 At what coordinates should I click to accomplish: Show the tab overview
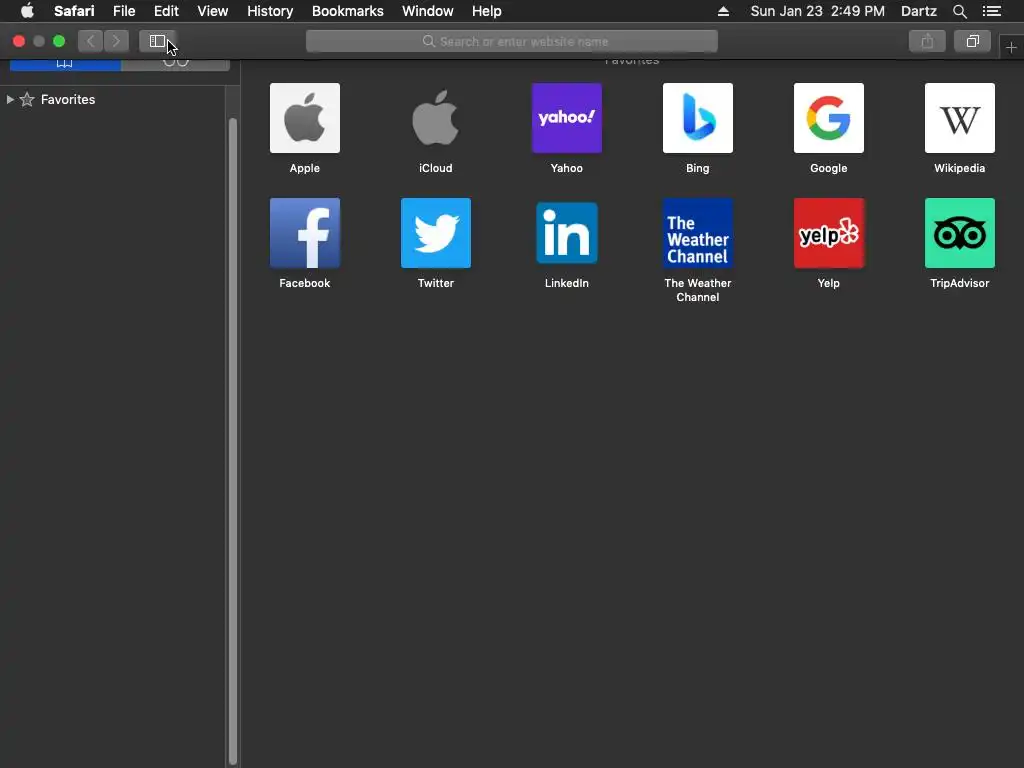(972, 41)
